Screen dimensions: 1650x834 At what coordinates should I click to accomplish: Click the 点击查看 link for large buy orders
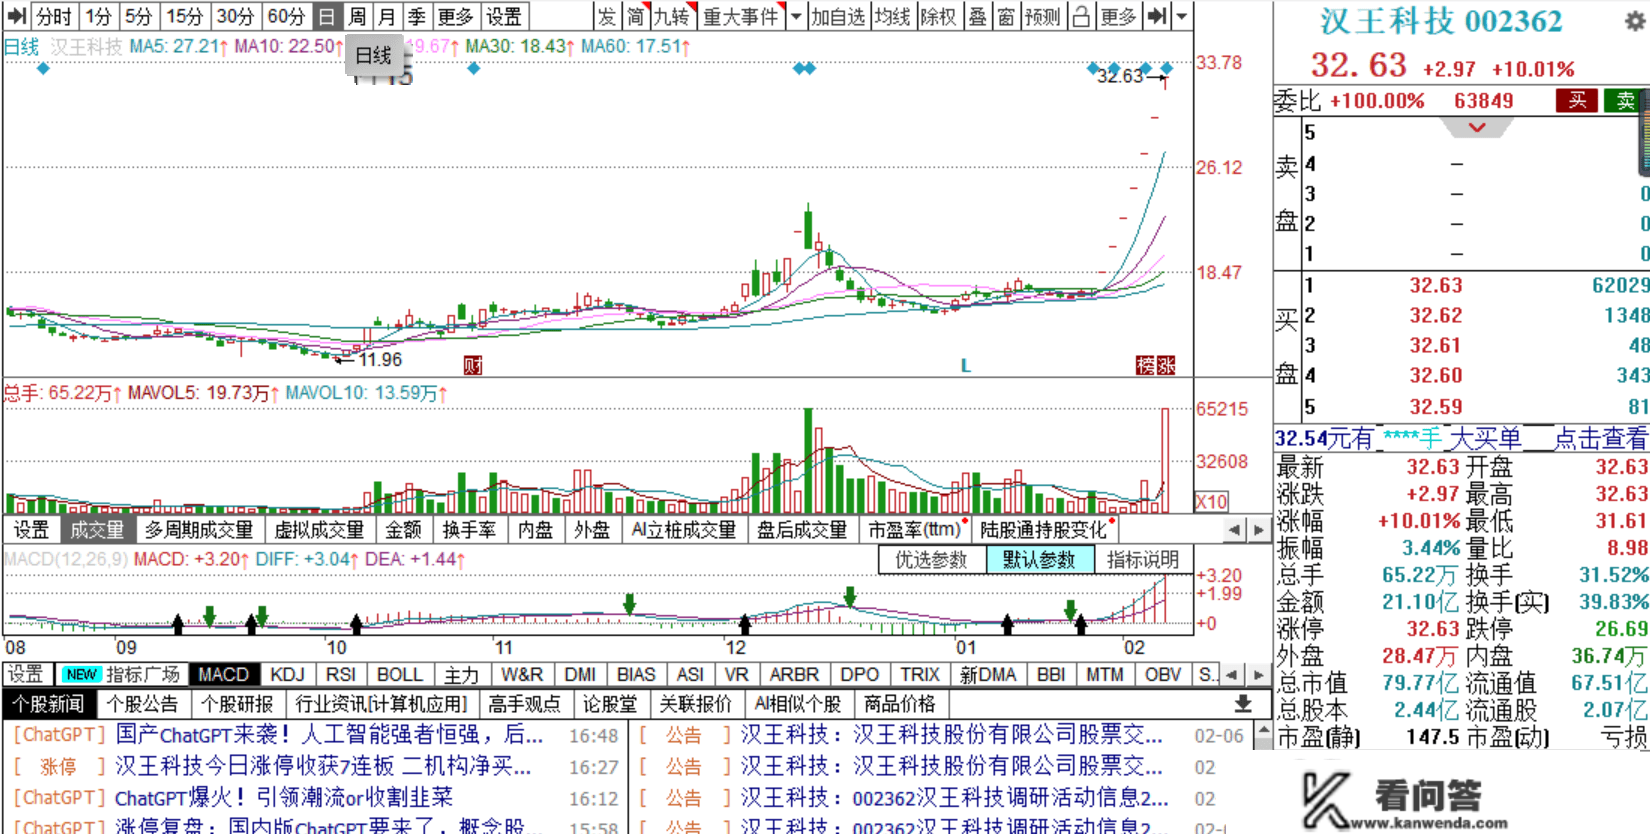(x=1600, y=438)
